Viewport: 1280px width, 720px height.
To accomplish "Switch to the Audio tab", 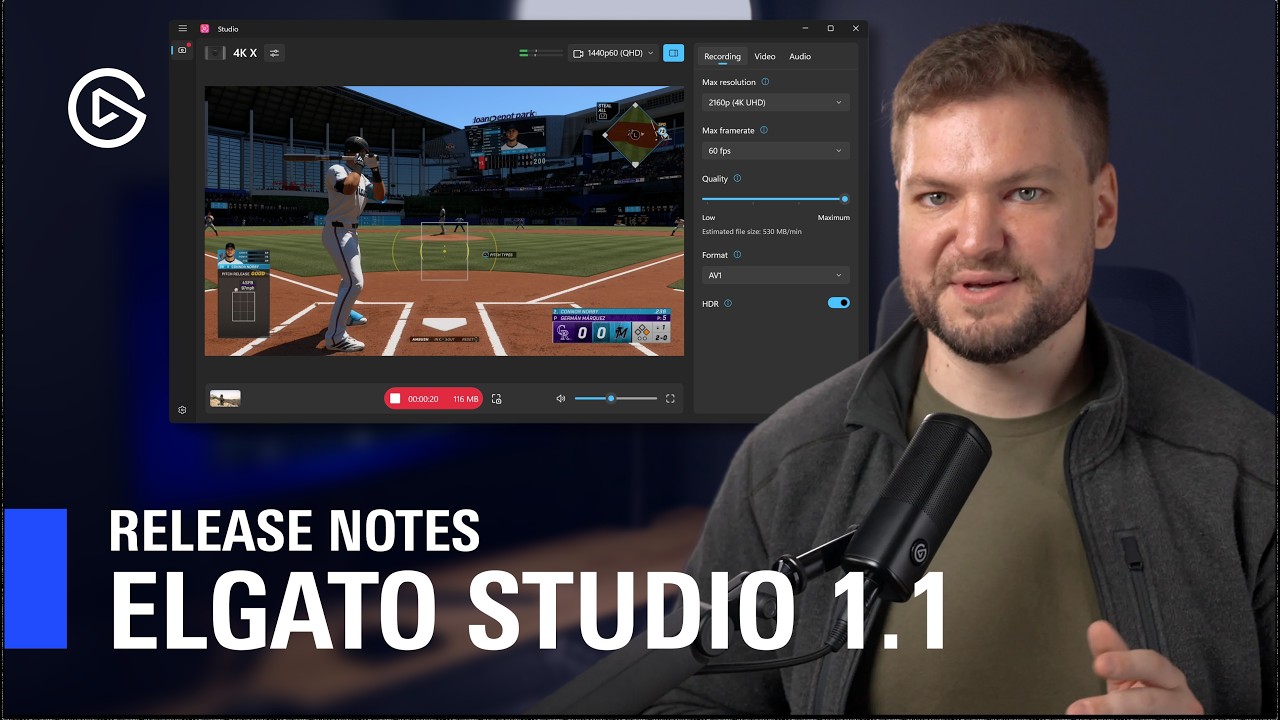I will tap(800, 57).
